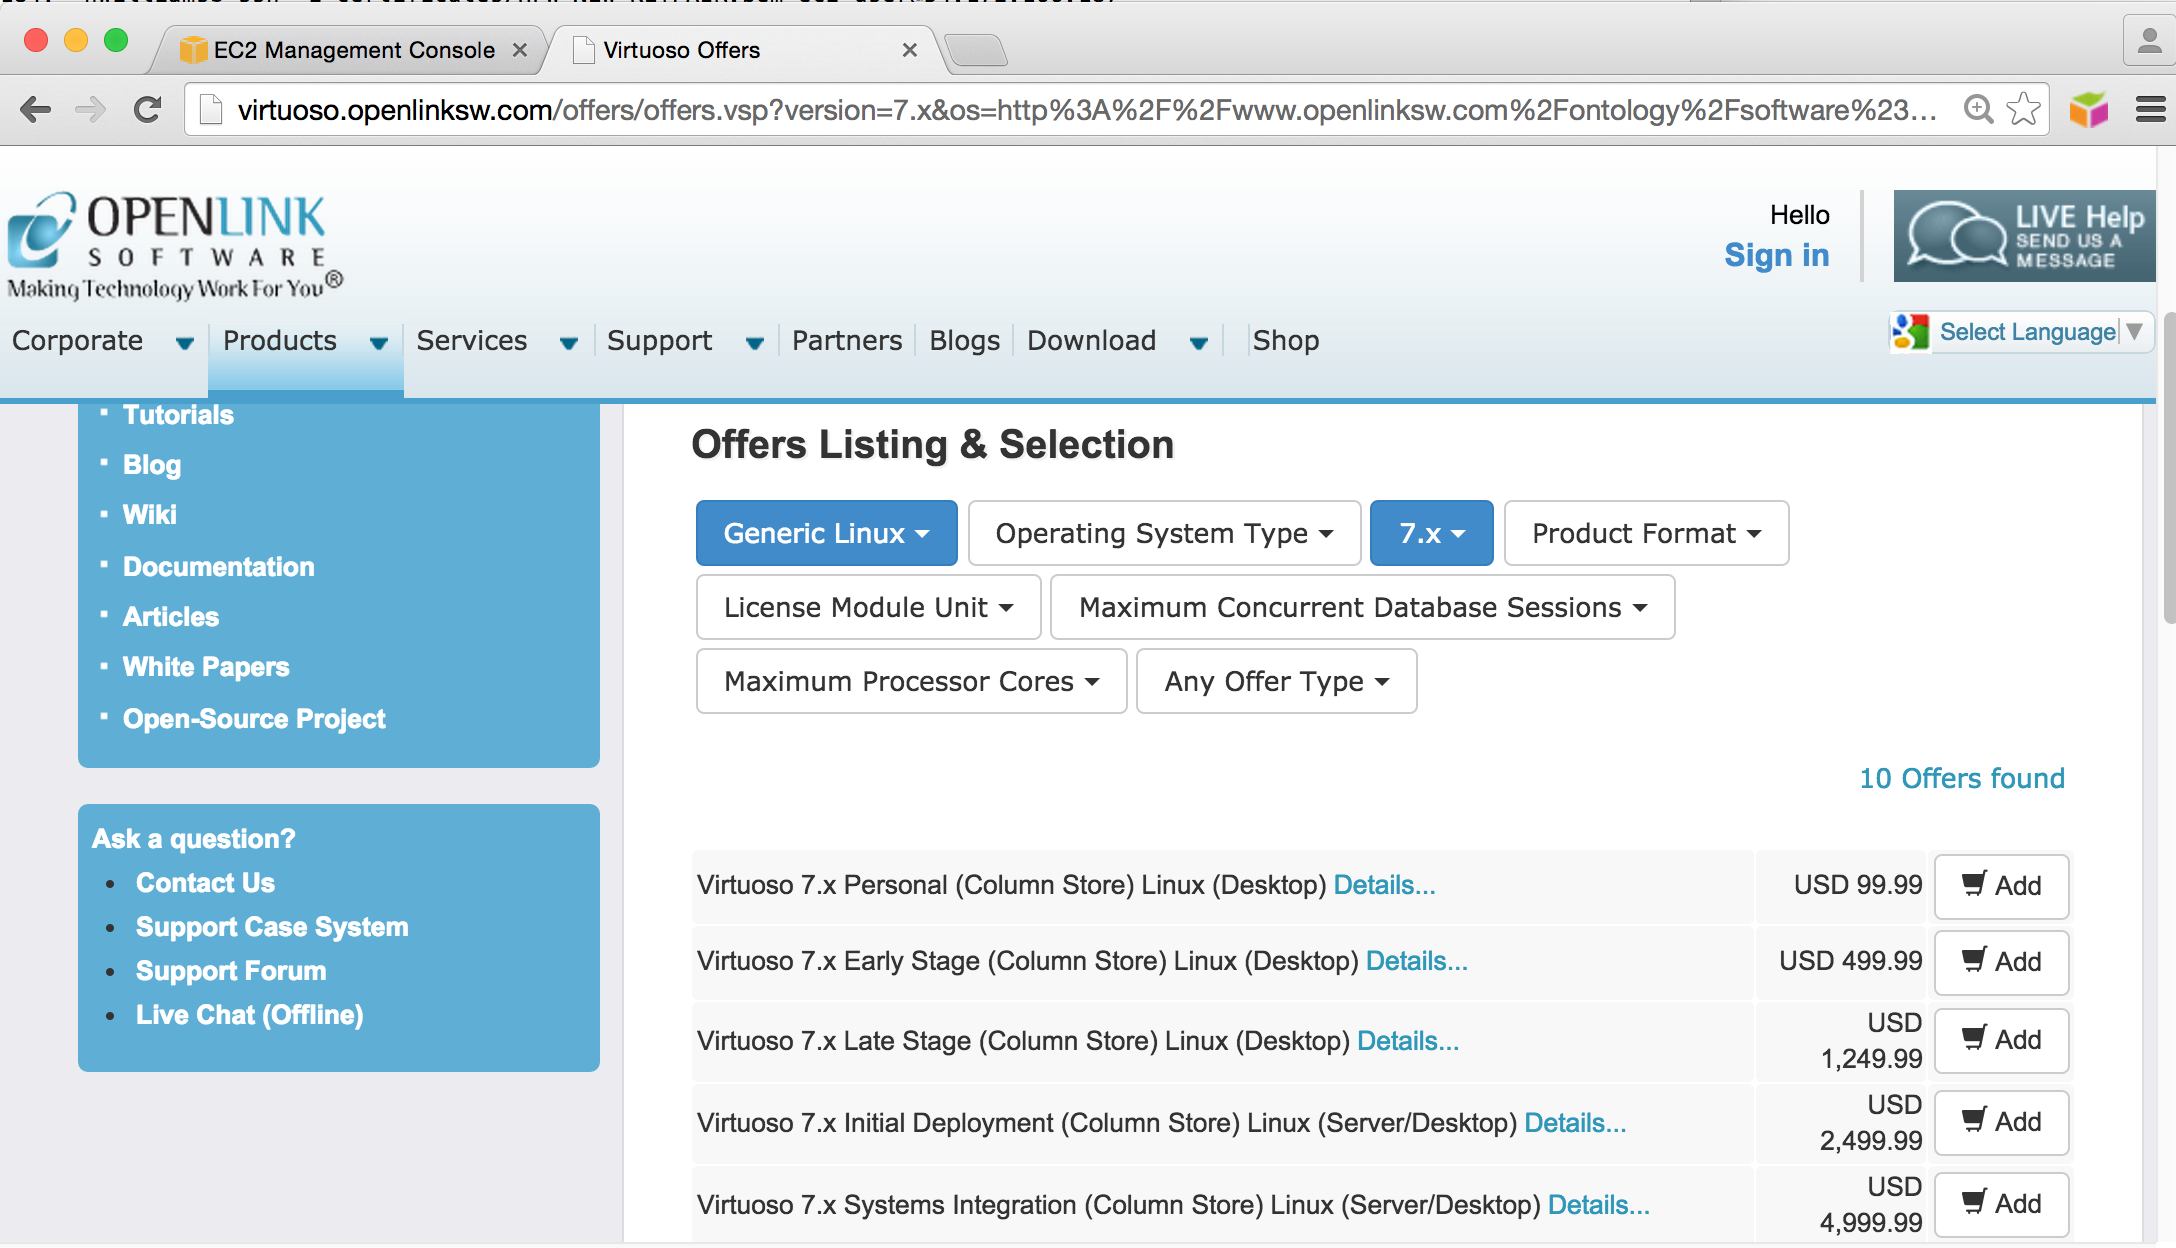The image size is (2176, 1248).
Task: Click the Chrome user profile icon
Action: pyautogui.click(x=2148, y=42)
